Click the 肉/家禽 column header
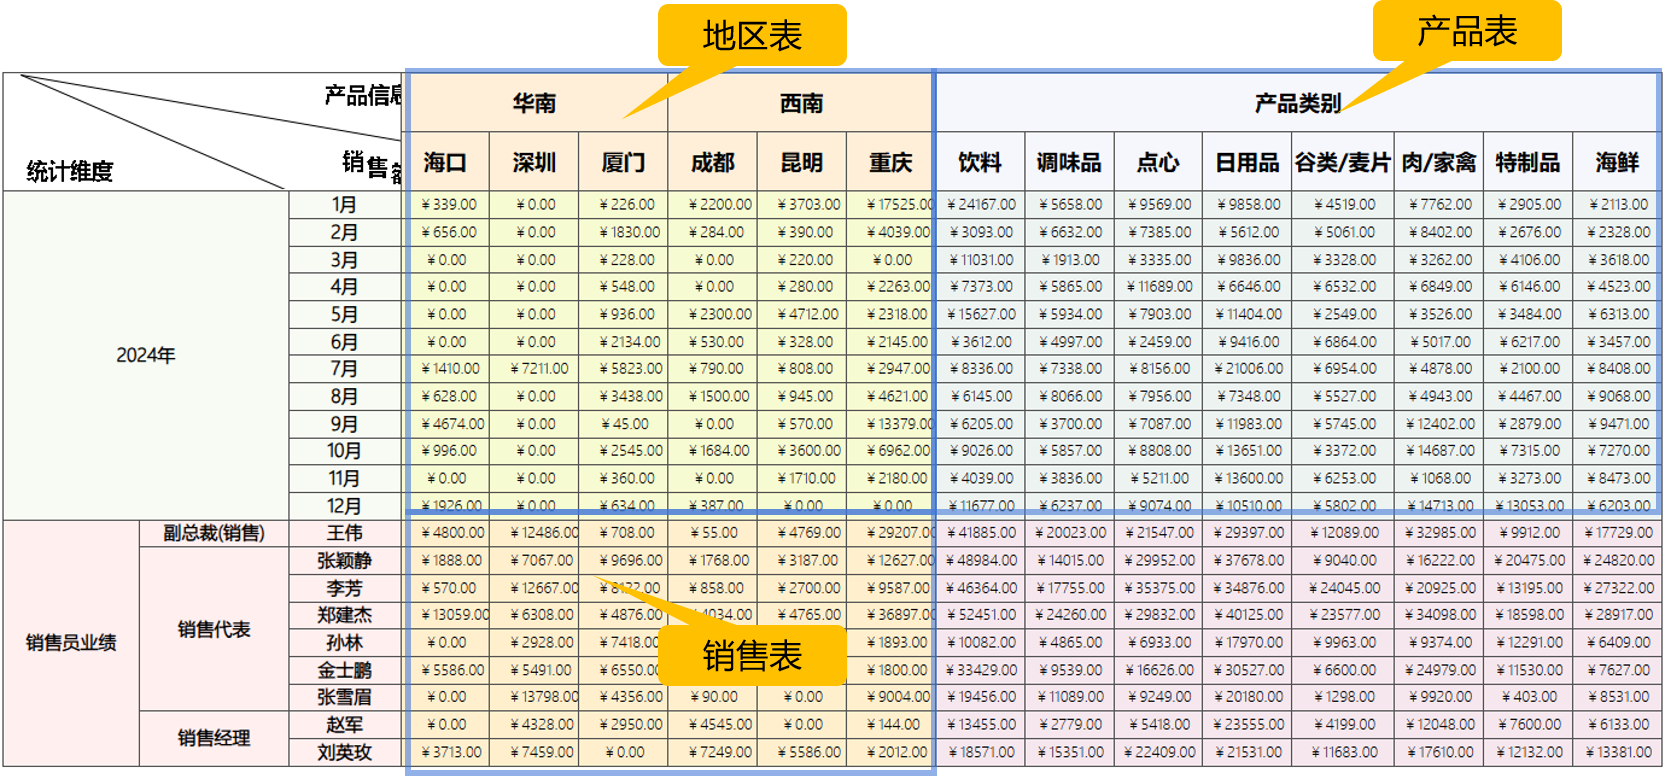The width and height of the screenshot is (1665, 776). [1439, 162]
